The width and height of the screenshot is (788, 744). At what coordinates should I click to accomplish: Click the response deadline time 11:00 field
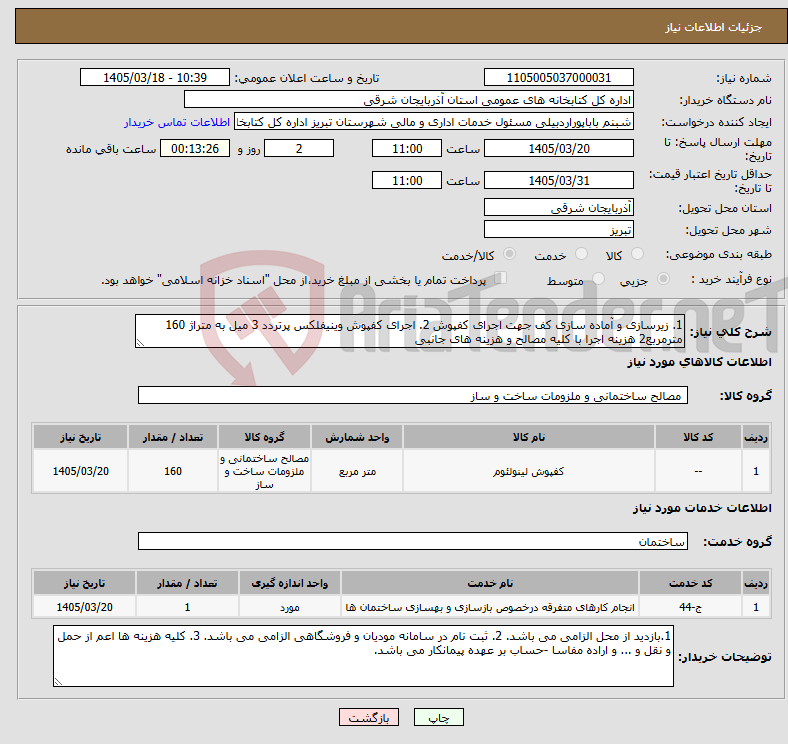tap(407, 149)
